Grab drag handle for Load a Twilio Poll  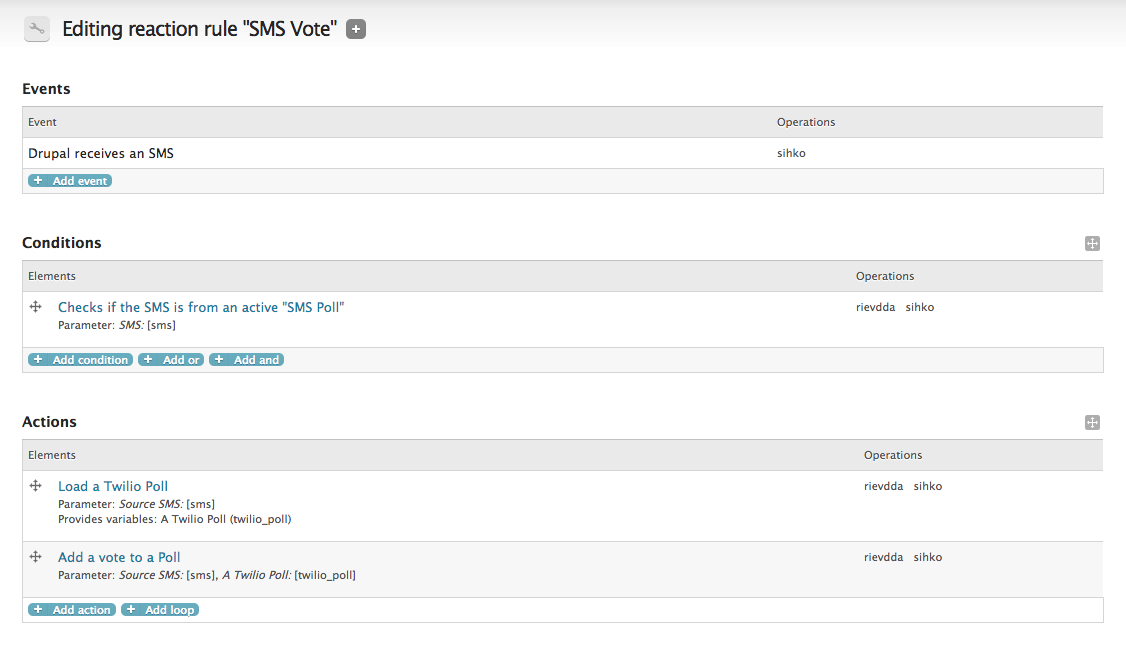point(36,486)
